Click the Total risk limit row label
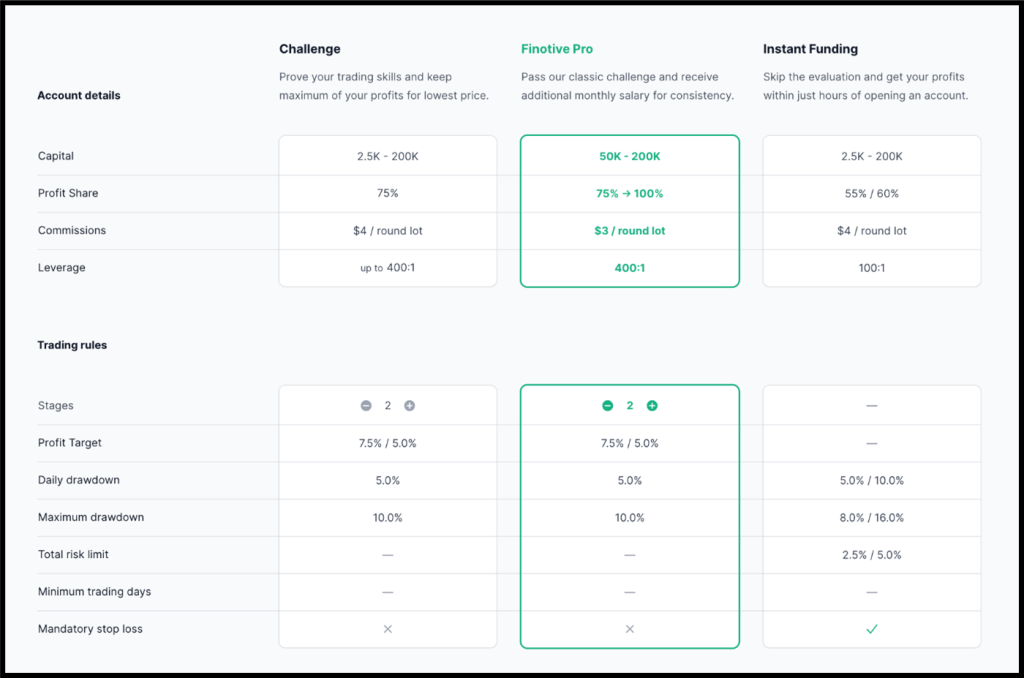 pos(73,555)
